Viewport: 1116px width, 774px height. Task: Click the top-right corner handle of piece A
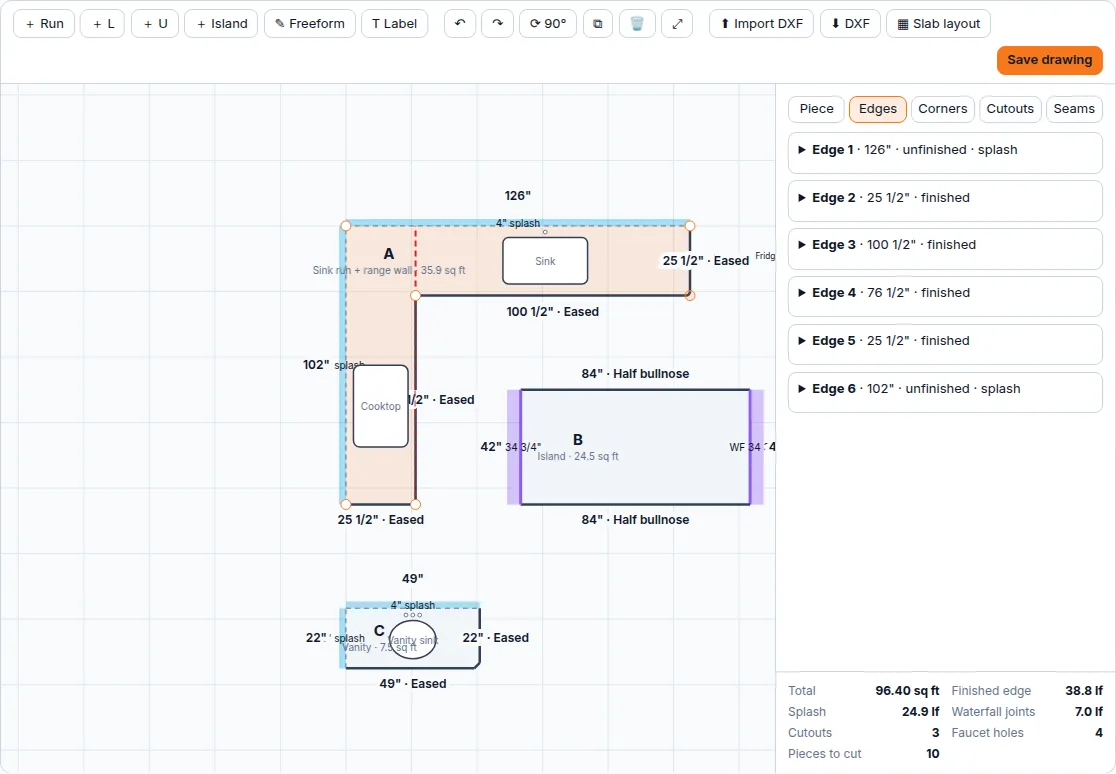690,226
